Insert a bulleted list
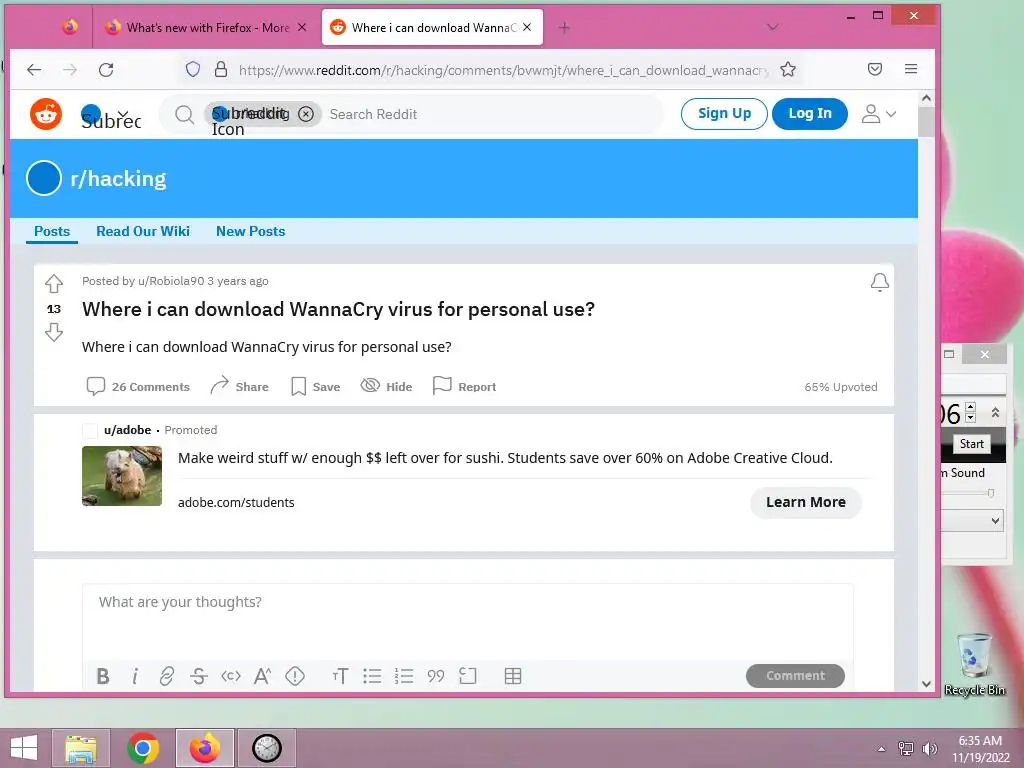 (x=372, y=676)
